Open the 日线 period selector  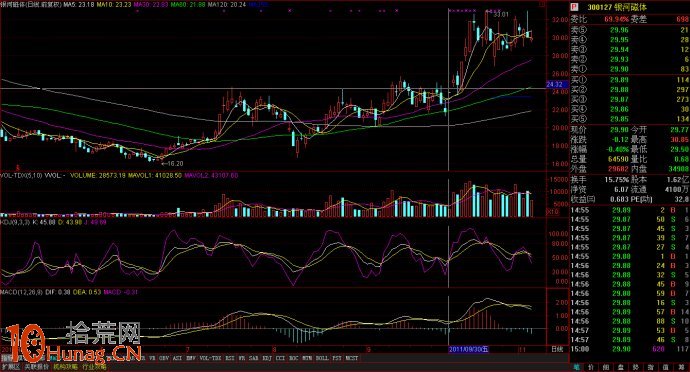pyautogui.click(x=557, y=350)
